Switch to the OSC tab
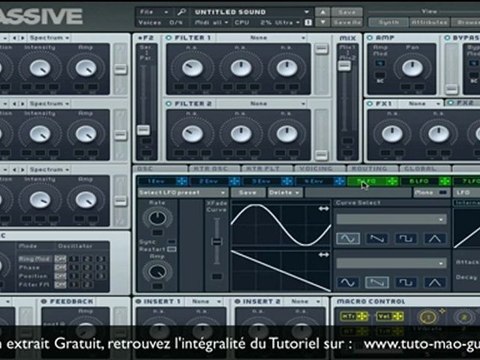The height and width of the screenshot is (360, 480). coord(160,168)
